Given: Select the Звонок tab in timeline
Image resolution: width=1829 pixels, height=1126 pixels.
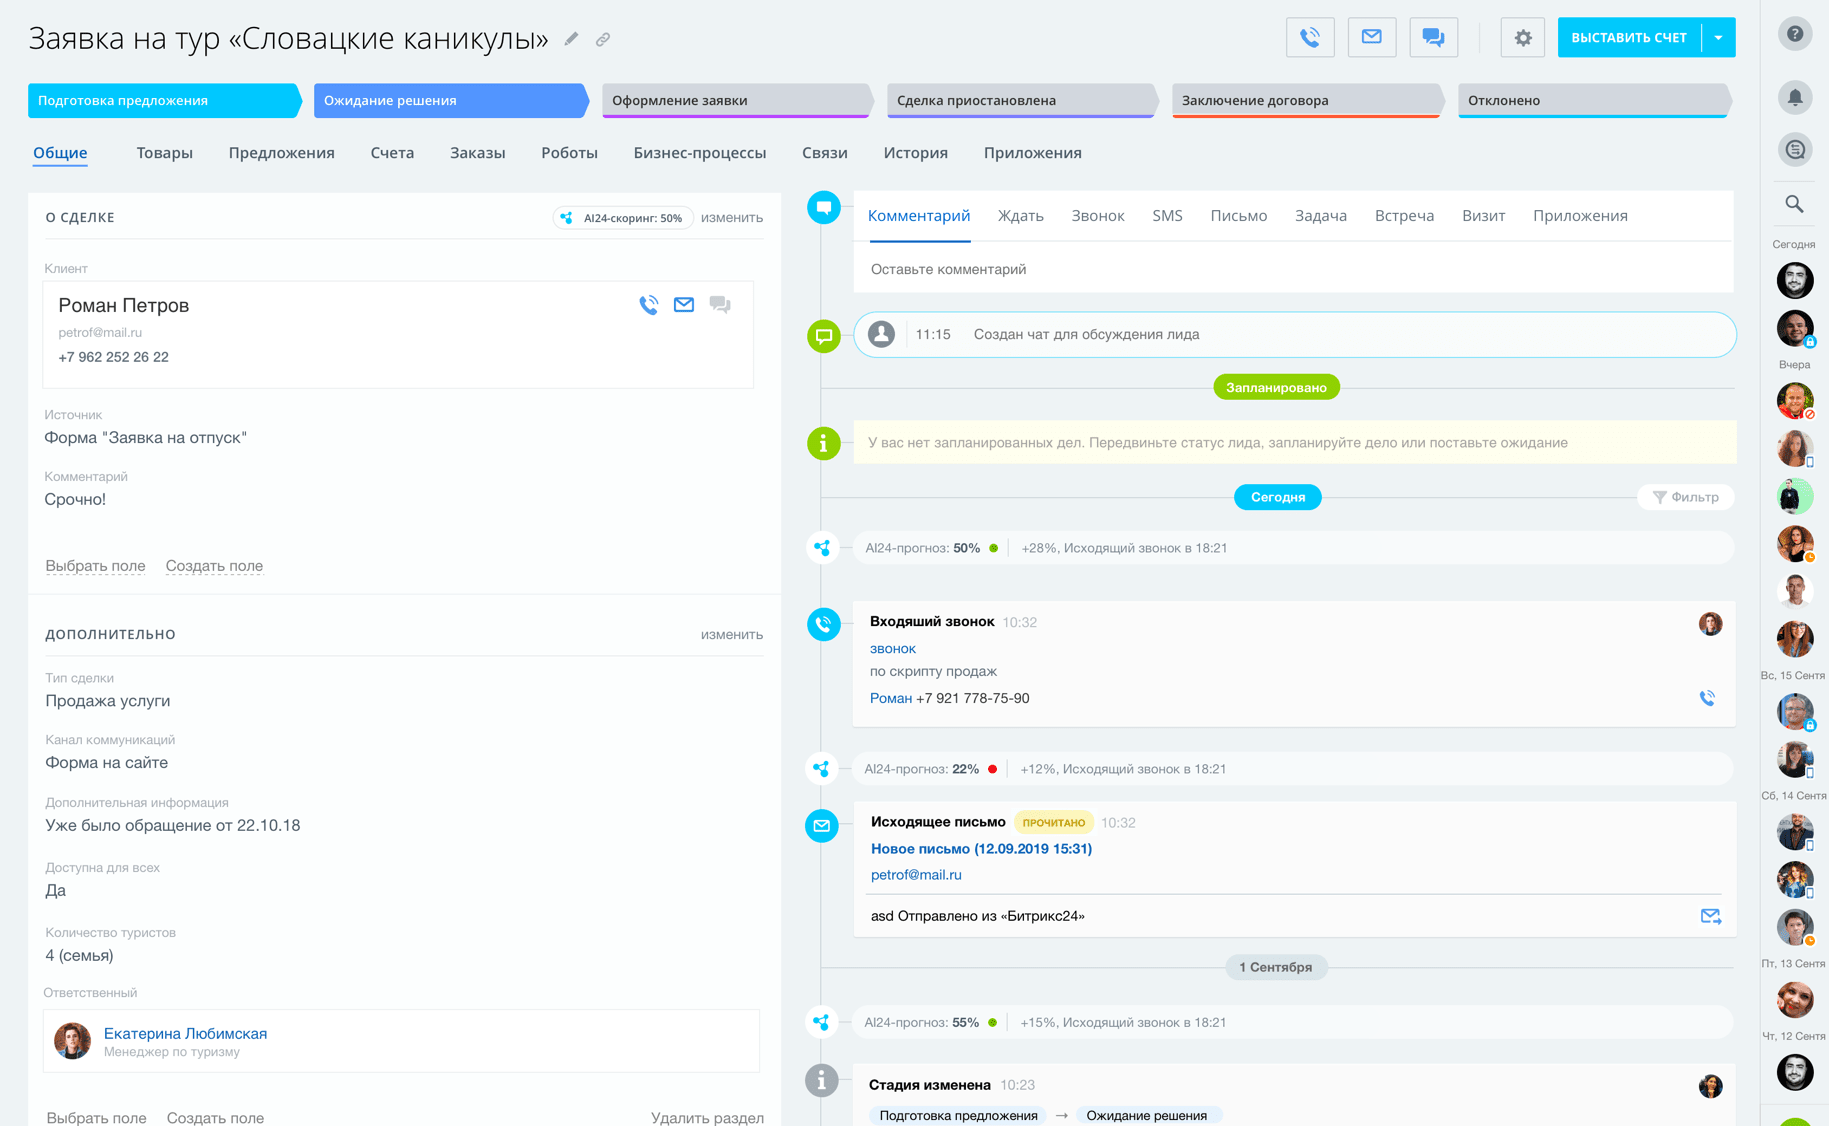Looking at the screenshot, I should tap(1097, 216).
